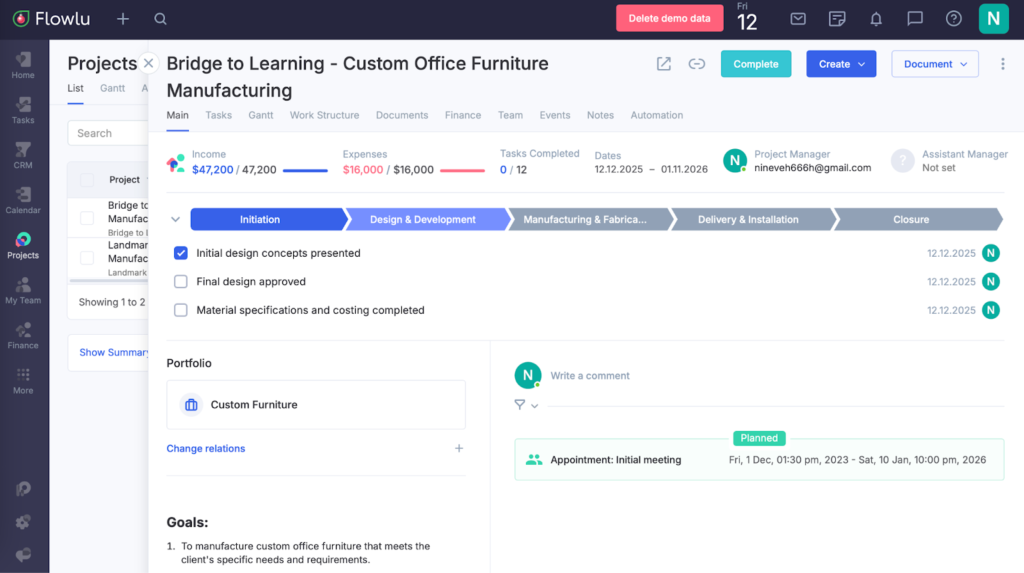Click Show Summary link

click(x=114, y=352)
